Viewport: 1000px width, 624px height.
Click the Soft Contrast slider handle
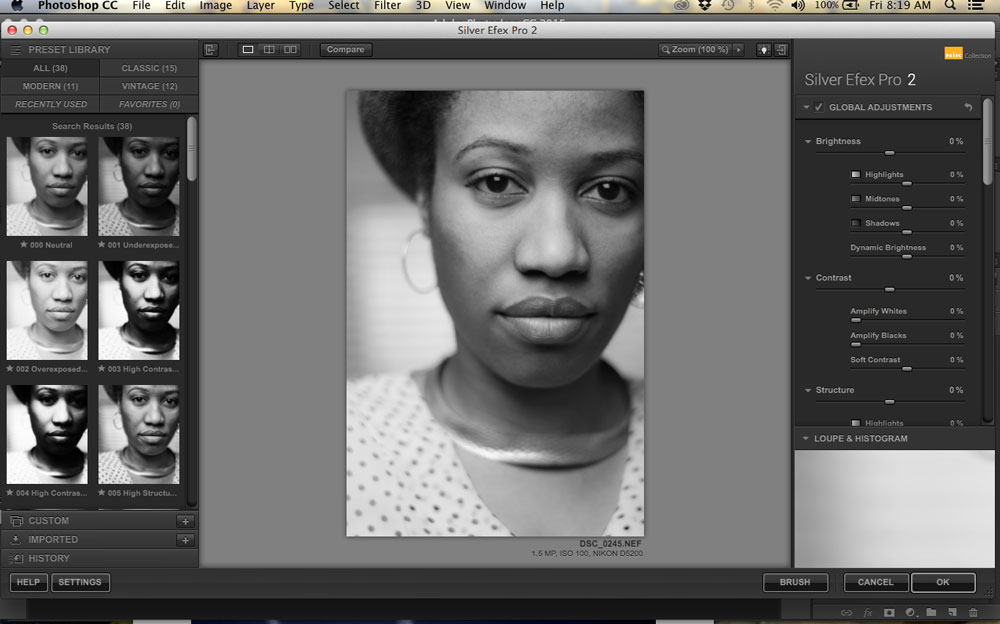(x=906, y=368)
